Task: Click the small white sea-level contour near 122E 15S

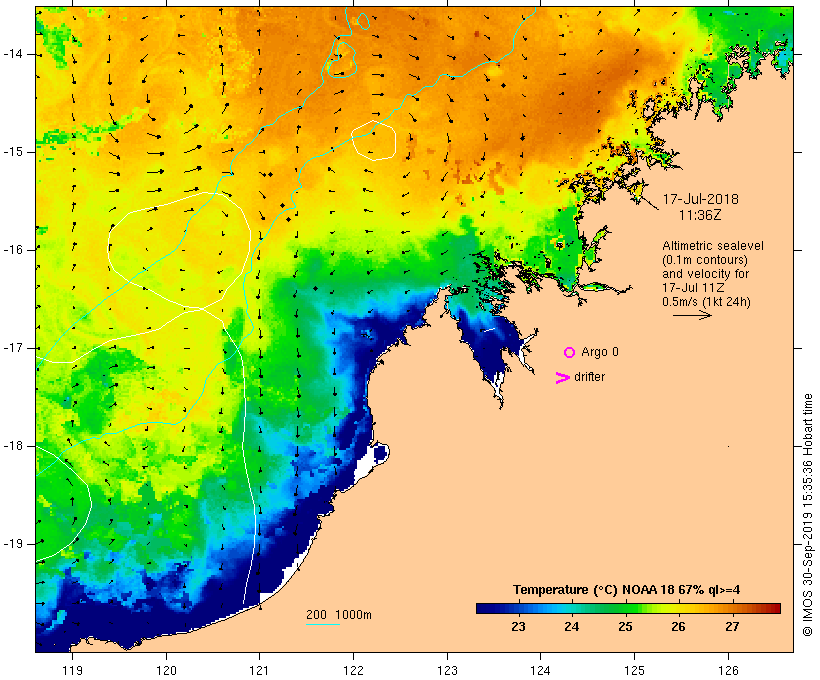Action: (x=373, y=140)
